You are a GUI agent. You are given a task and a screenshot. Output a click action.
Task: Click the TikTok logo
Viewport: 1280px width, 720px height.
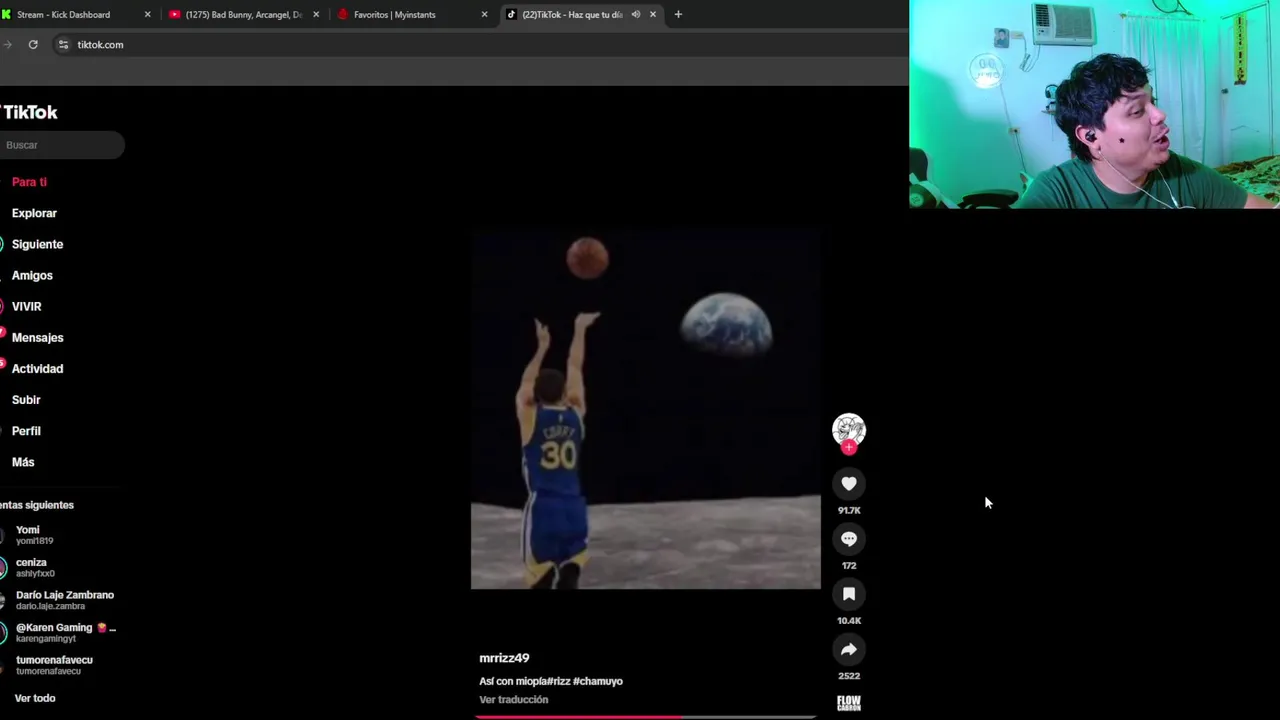pos(30,112)
